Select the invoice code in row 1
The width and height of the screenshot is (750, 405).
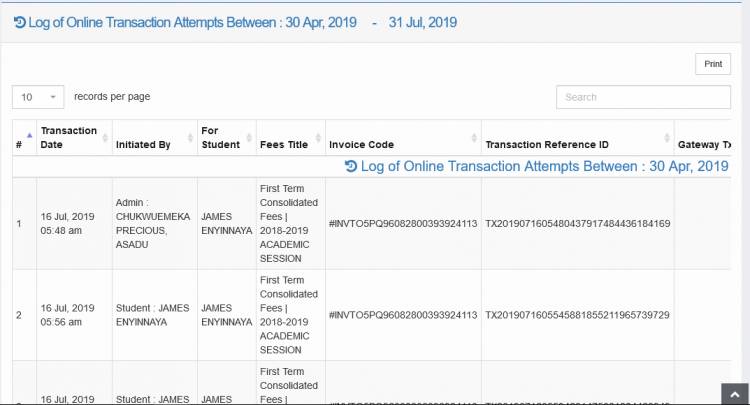(402, 224)
